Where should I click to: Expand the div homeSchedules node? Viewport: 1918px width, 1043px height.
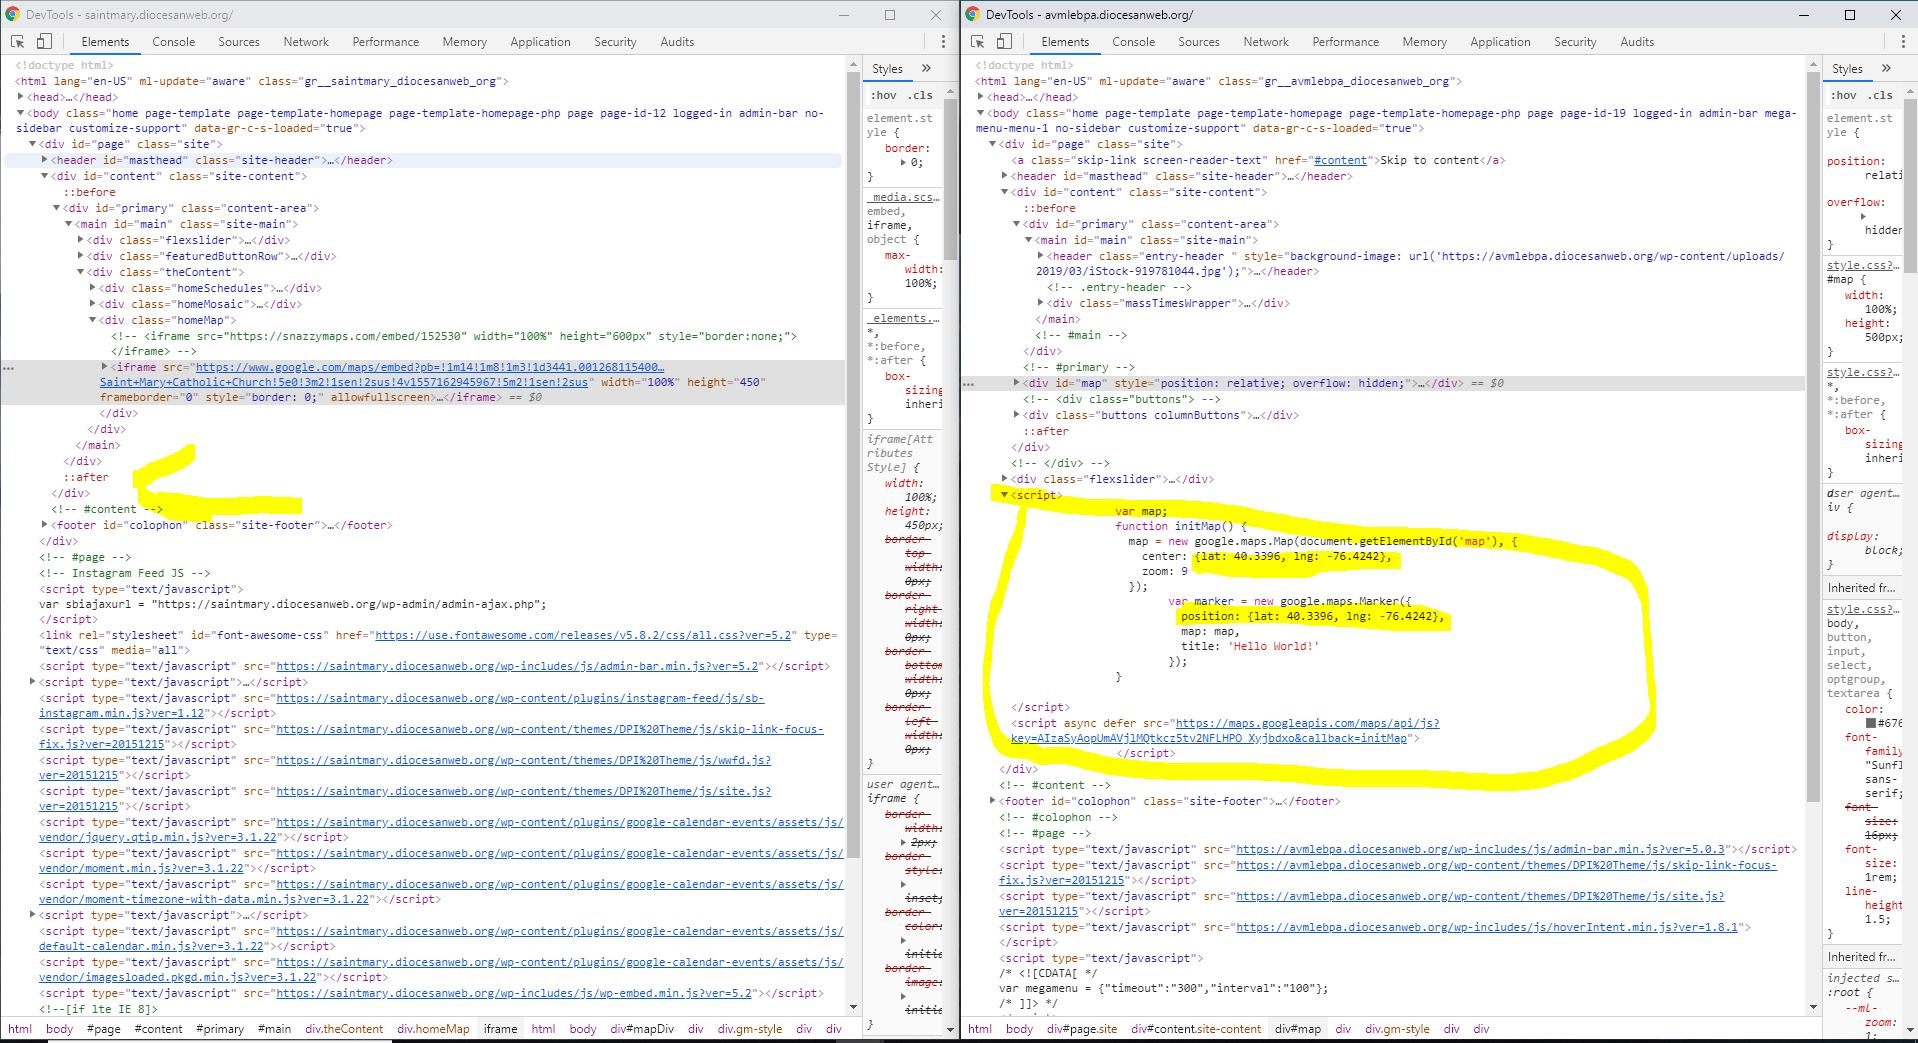tap(93, 288)
